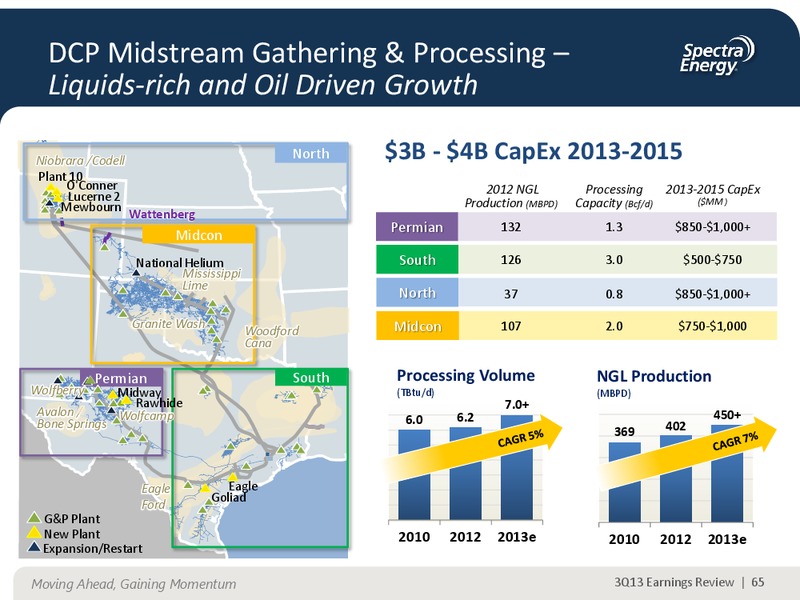Click the Mississippi Lime map label
This screenshot has width=800, height=600.
211,279
